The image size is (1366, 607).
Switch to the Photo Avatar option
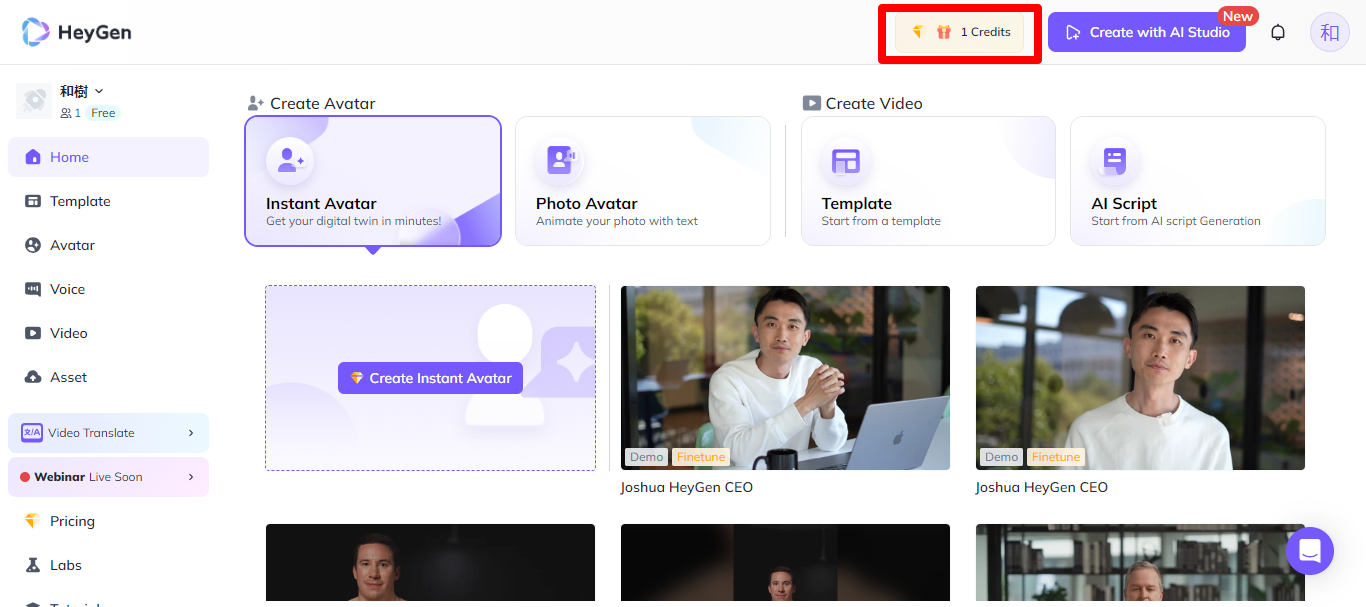coord(642,180)
